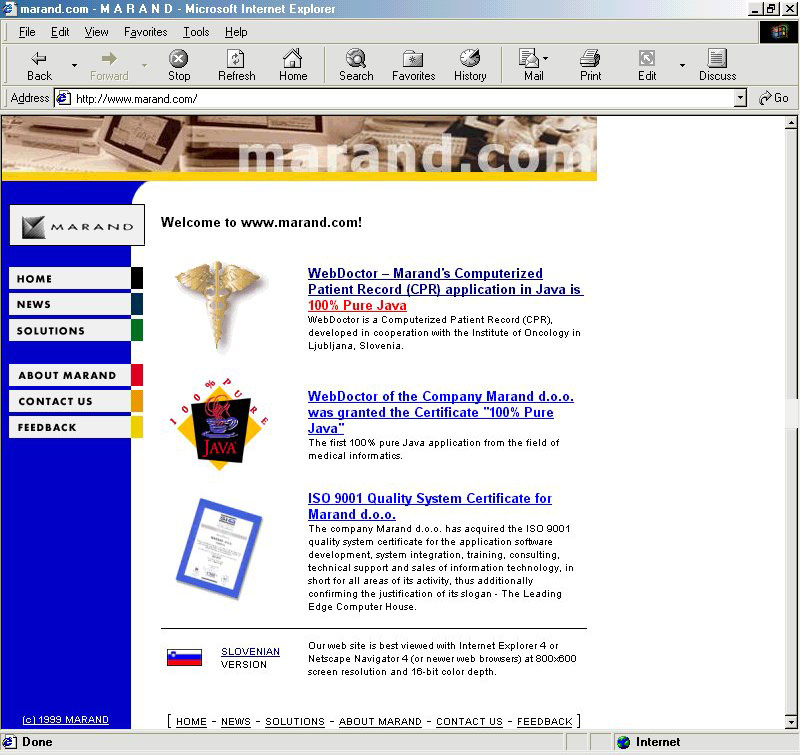
Task: Select HOME in the sidebar navigation
Action: click(x=76, y=279)
